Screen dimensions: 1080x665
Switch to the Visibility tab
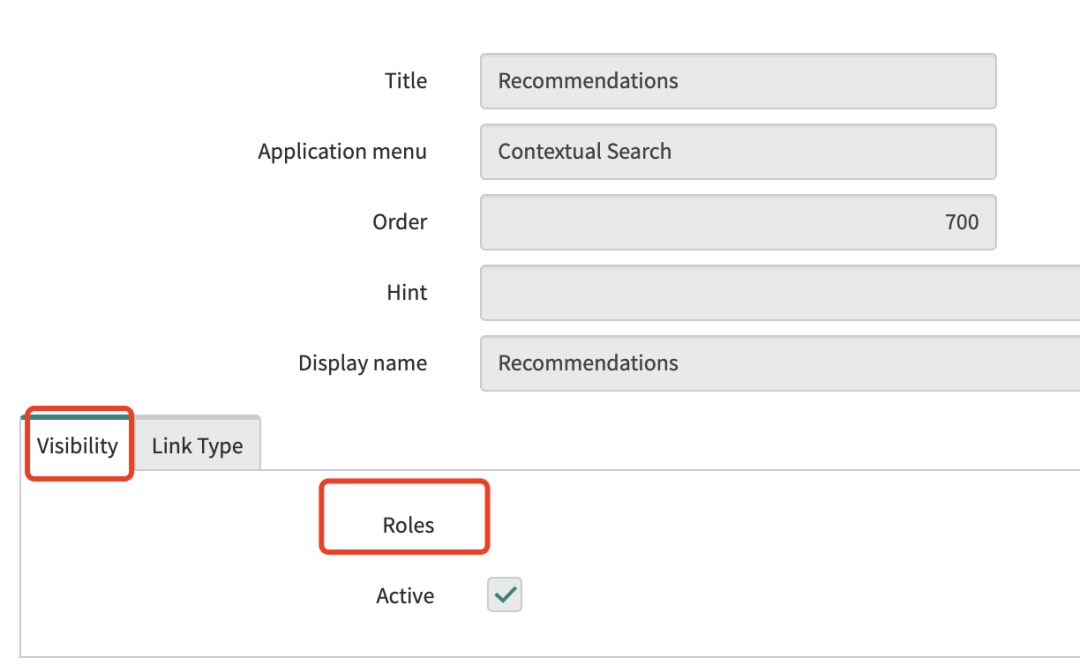(x=78, y=446)
